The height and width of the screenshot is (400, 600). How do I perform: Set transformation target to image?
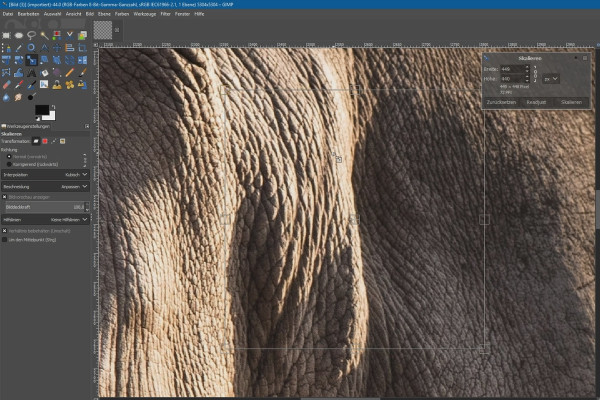pyautogui.click(x=62, y=141)
